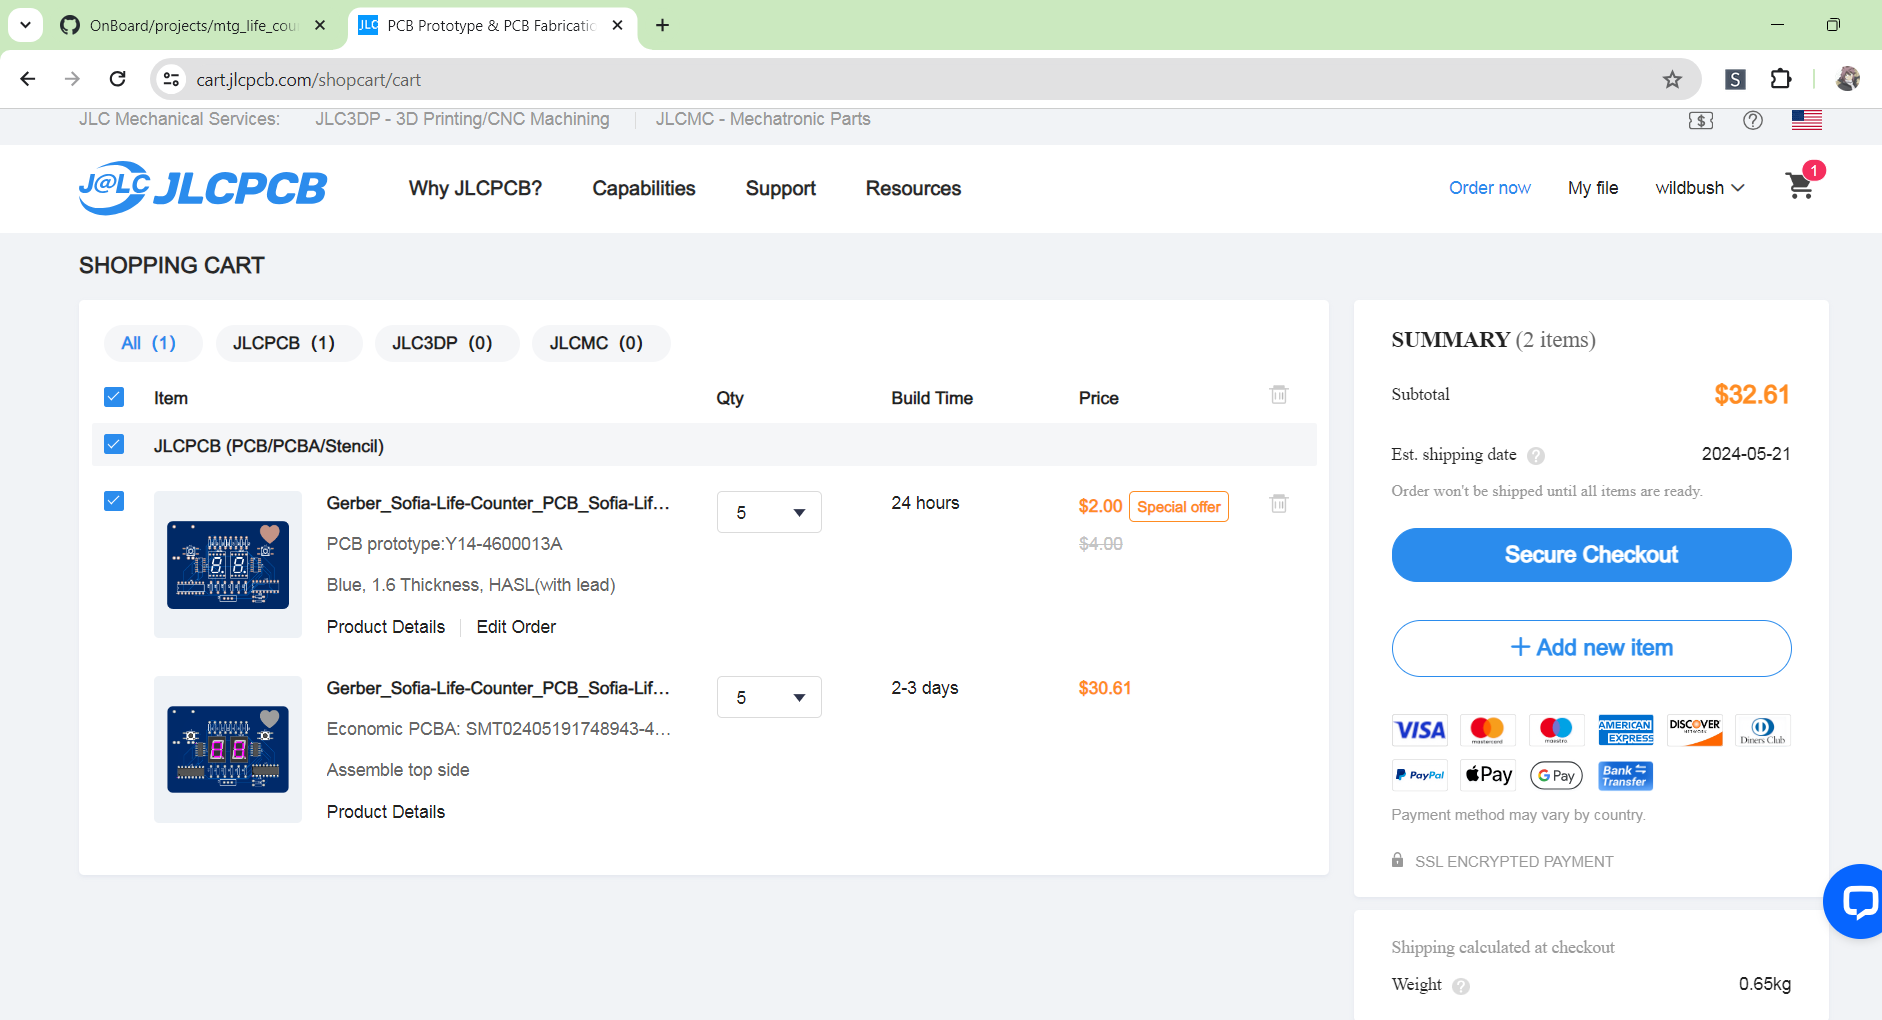Image resolution: width=1882 pixels, height=1020 pixels.
Task: Open the PCB prototype quantity dropdown
Action: pyautogui.click(x=769, y=512)
